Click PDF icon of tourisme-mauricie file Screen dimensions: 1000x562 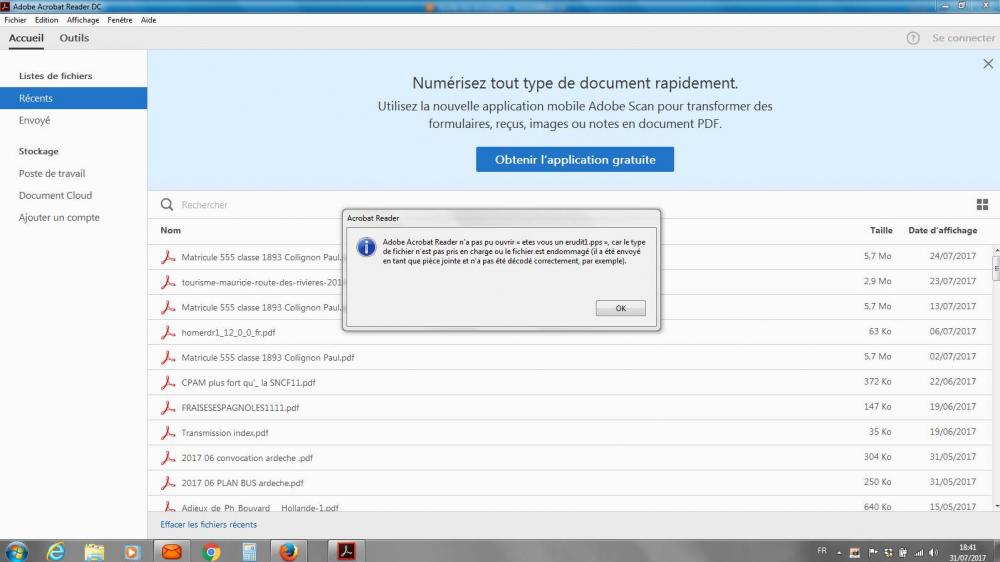(168, 282)
